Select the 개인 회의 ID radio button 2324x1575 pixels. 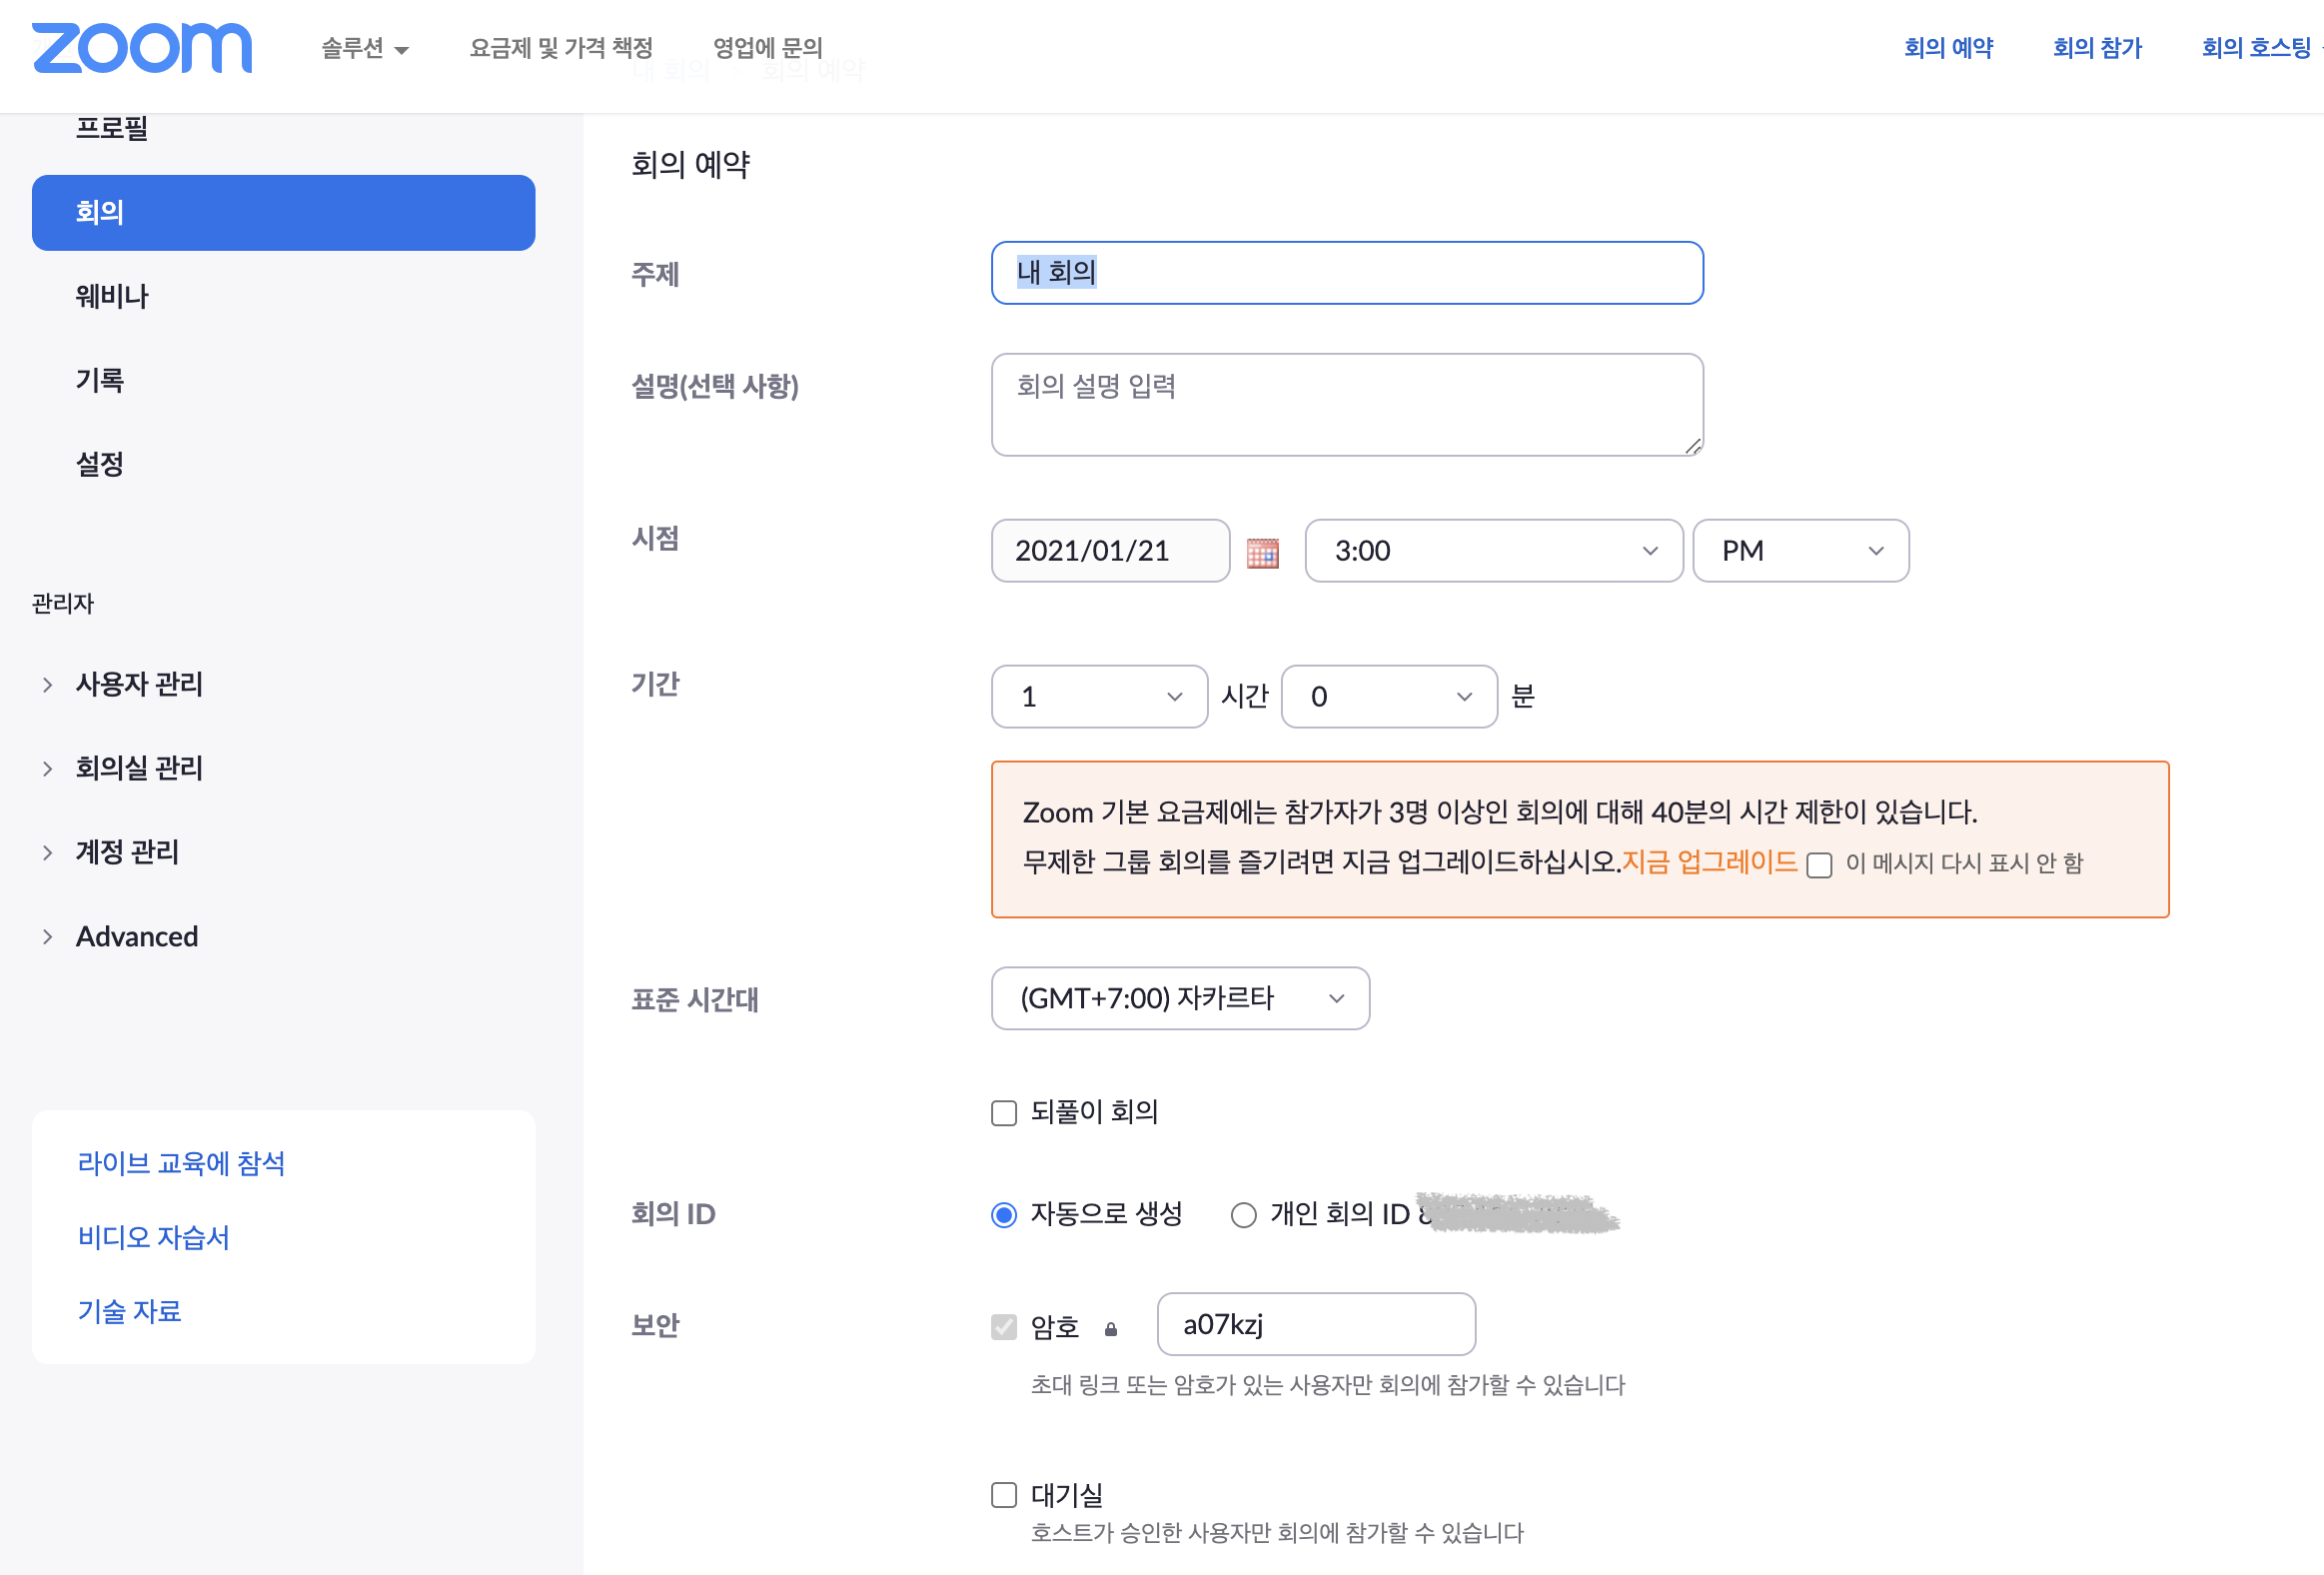[x=1243, y=1214]
